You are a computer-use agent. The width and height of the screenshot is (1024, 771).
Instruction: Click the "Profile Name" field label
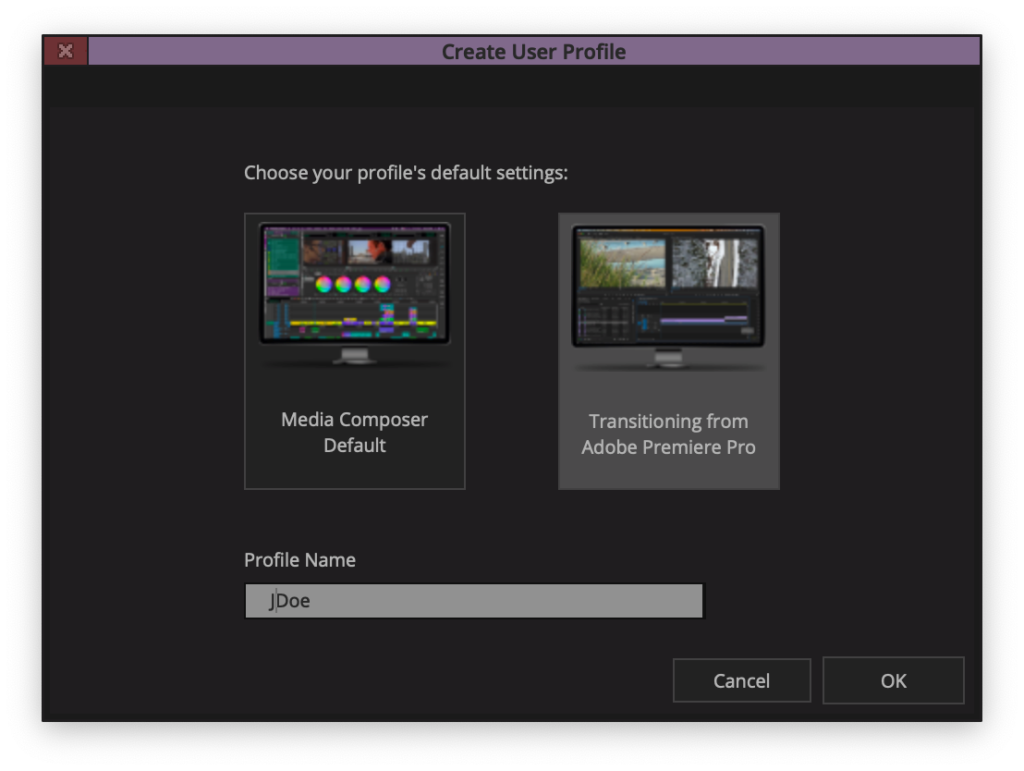[300, 560]
